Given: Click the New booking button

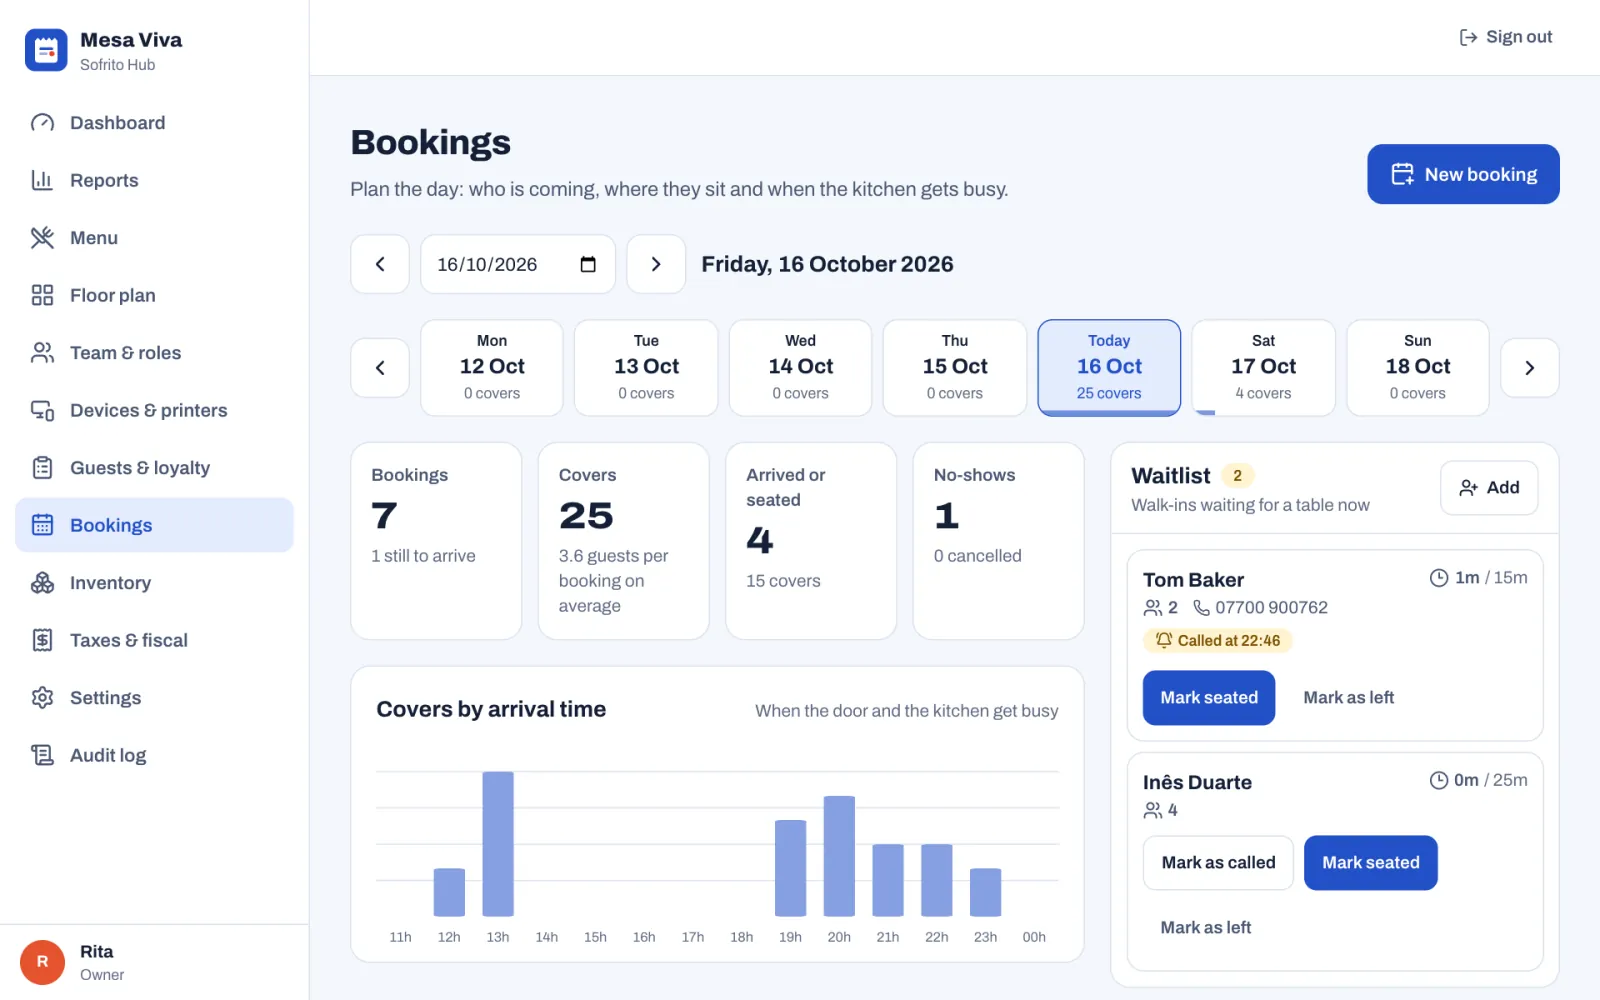Looking at the screenshot, I should pos(1463,174).
